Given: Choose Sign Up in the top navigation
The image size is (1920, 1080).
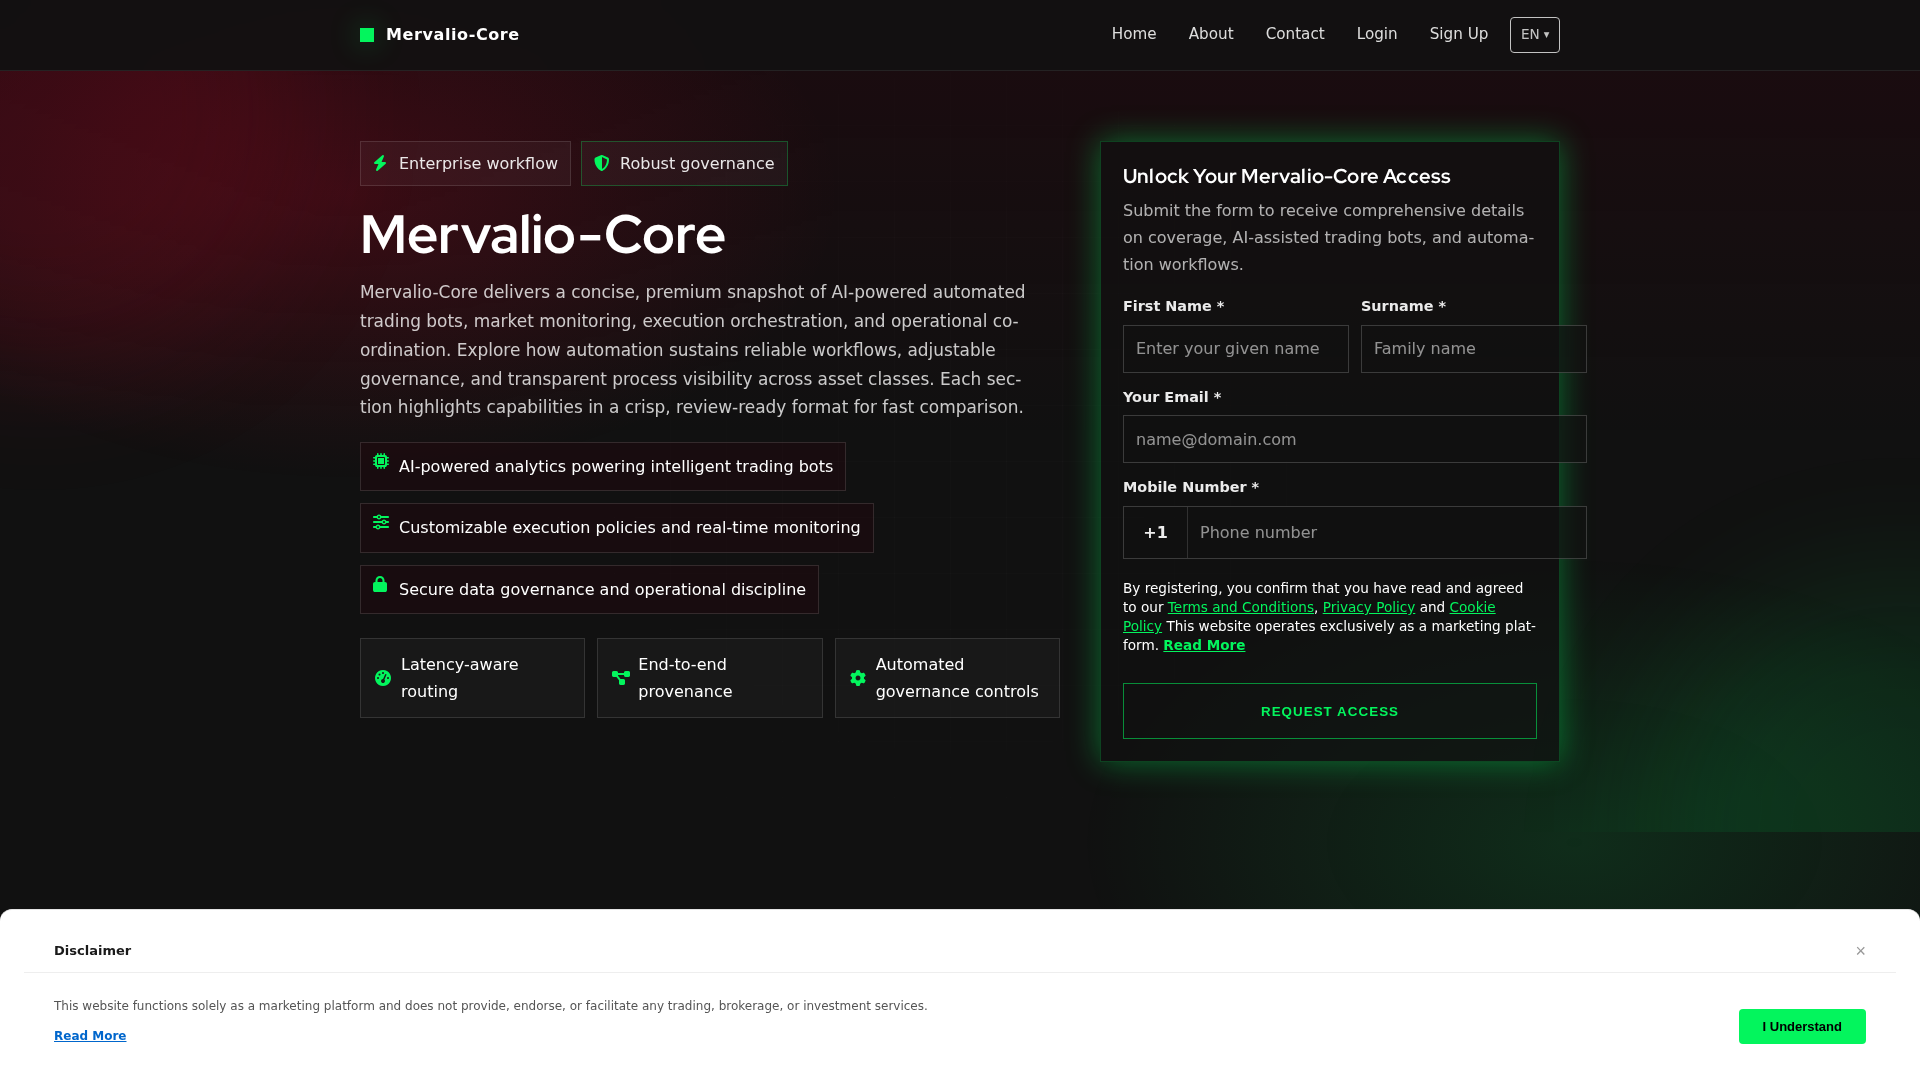Looking at the screenshot, I should (x=1459, y=34).
